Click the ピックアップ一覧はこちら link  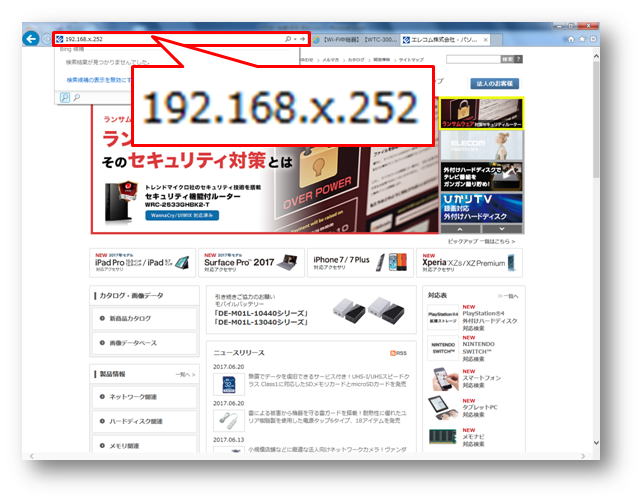tap(481, 242)
